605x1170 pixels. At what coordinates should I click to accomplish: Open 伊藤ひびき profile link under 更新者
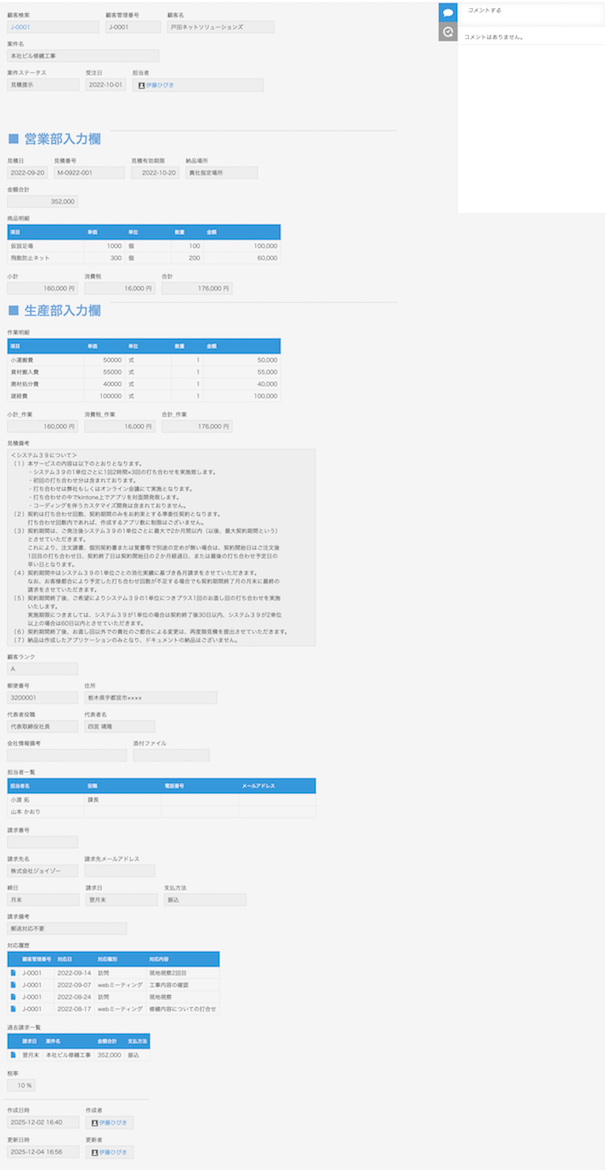click(112, 1152)
